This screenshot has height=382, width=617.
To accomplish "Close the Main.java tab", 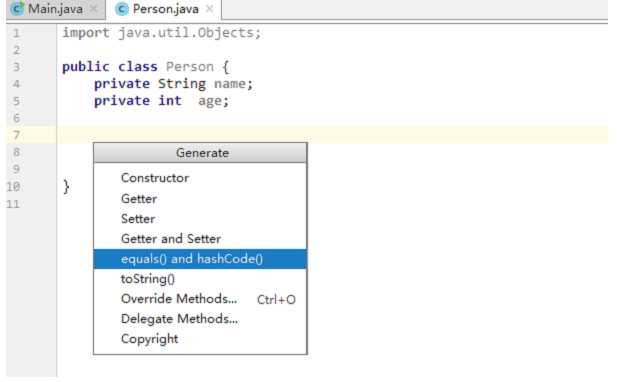I will tap(94, 9).
